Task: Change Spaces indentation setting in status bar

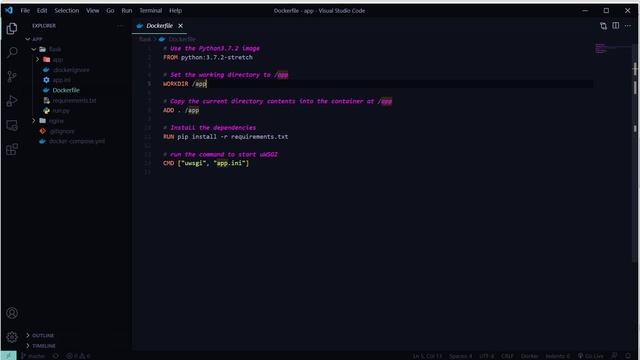Action: click(x=460, y=356)
